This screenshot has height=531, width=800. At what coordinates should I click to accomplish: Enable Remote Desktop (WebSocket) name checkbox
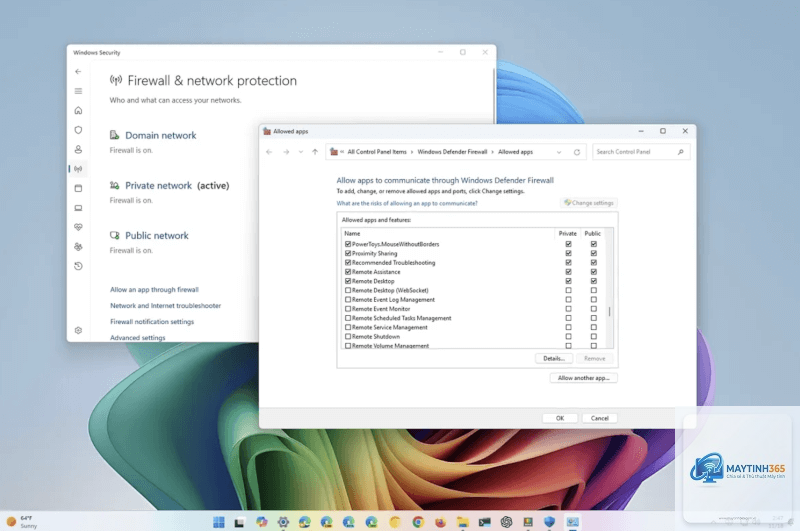[x=348, y=290]
